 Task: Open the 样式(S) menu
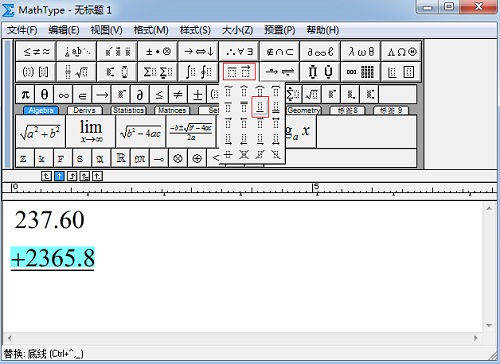[x=195, y=30]
